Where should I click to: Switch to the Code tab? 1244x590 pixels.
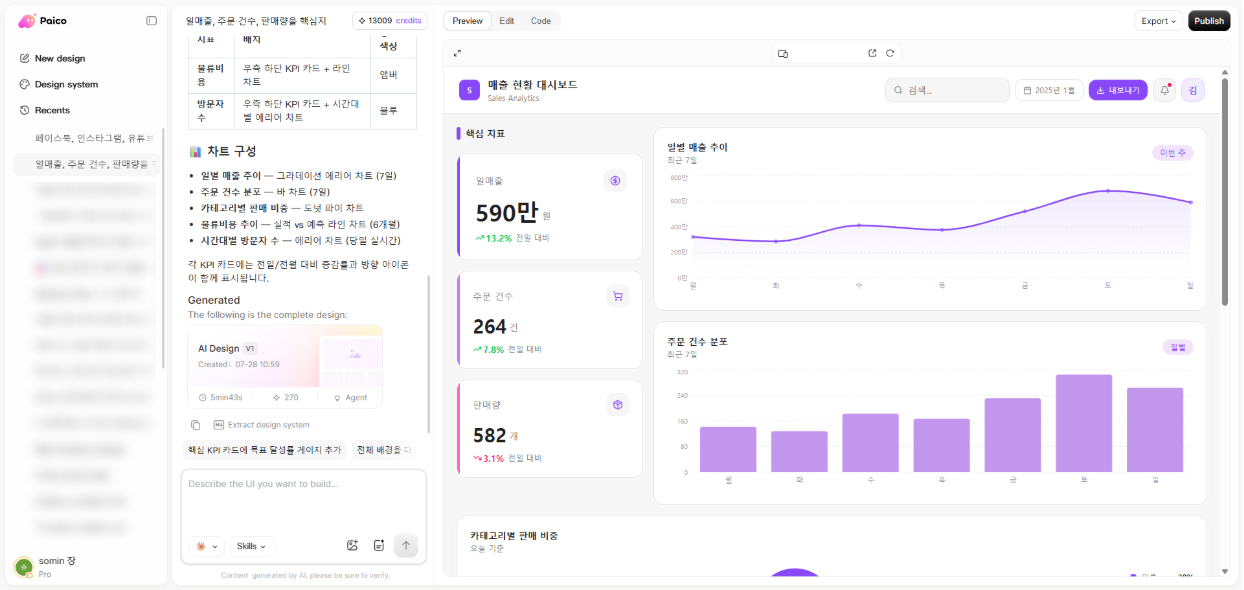tap(540, 21)
